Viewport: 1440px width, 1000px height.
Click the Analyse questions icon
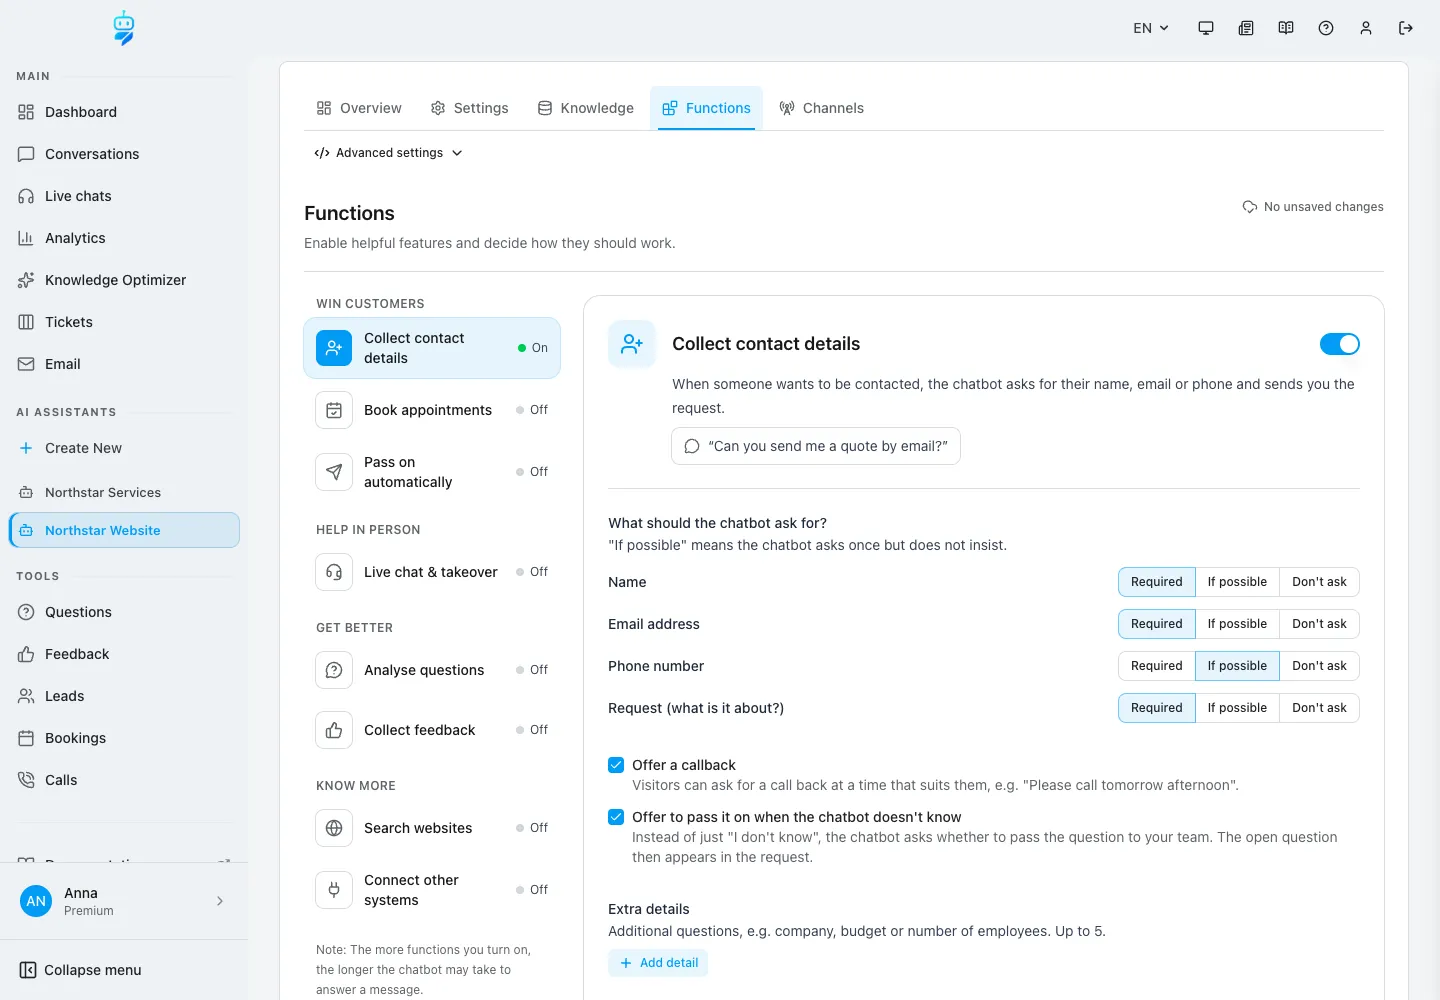click(334, 670)
